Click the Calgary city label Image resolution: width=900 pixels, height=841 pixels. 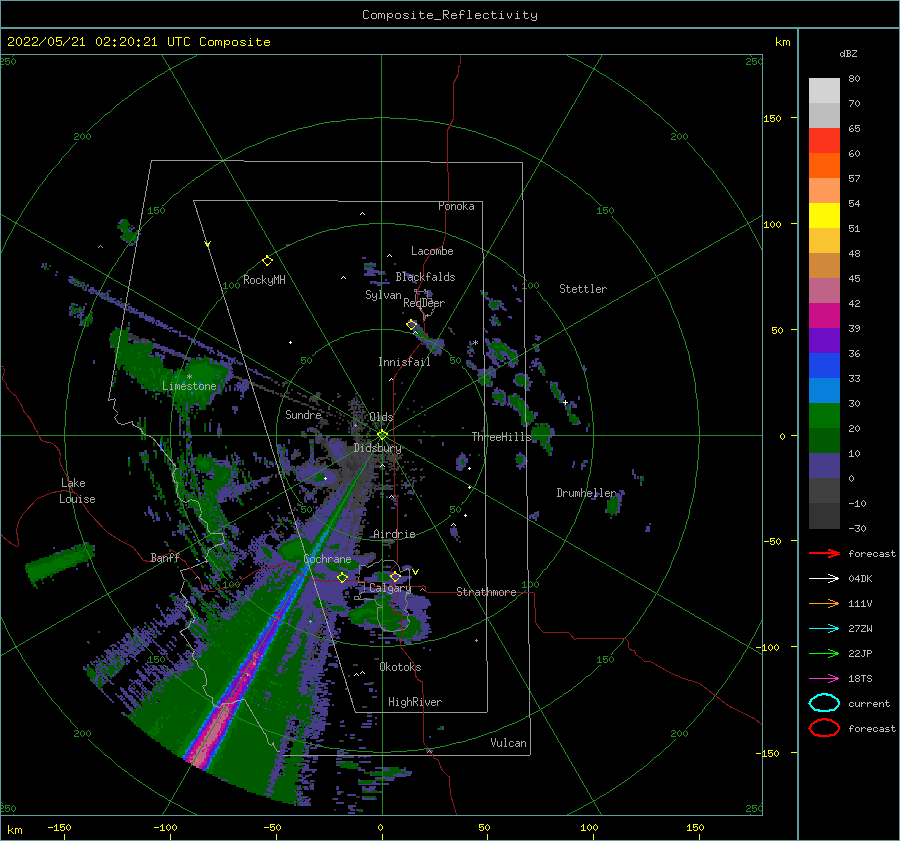390,588
